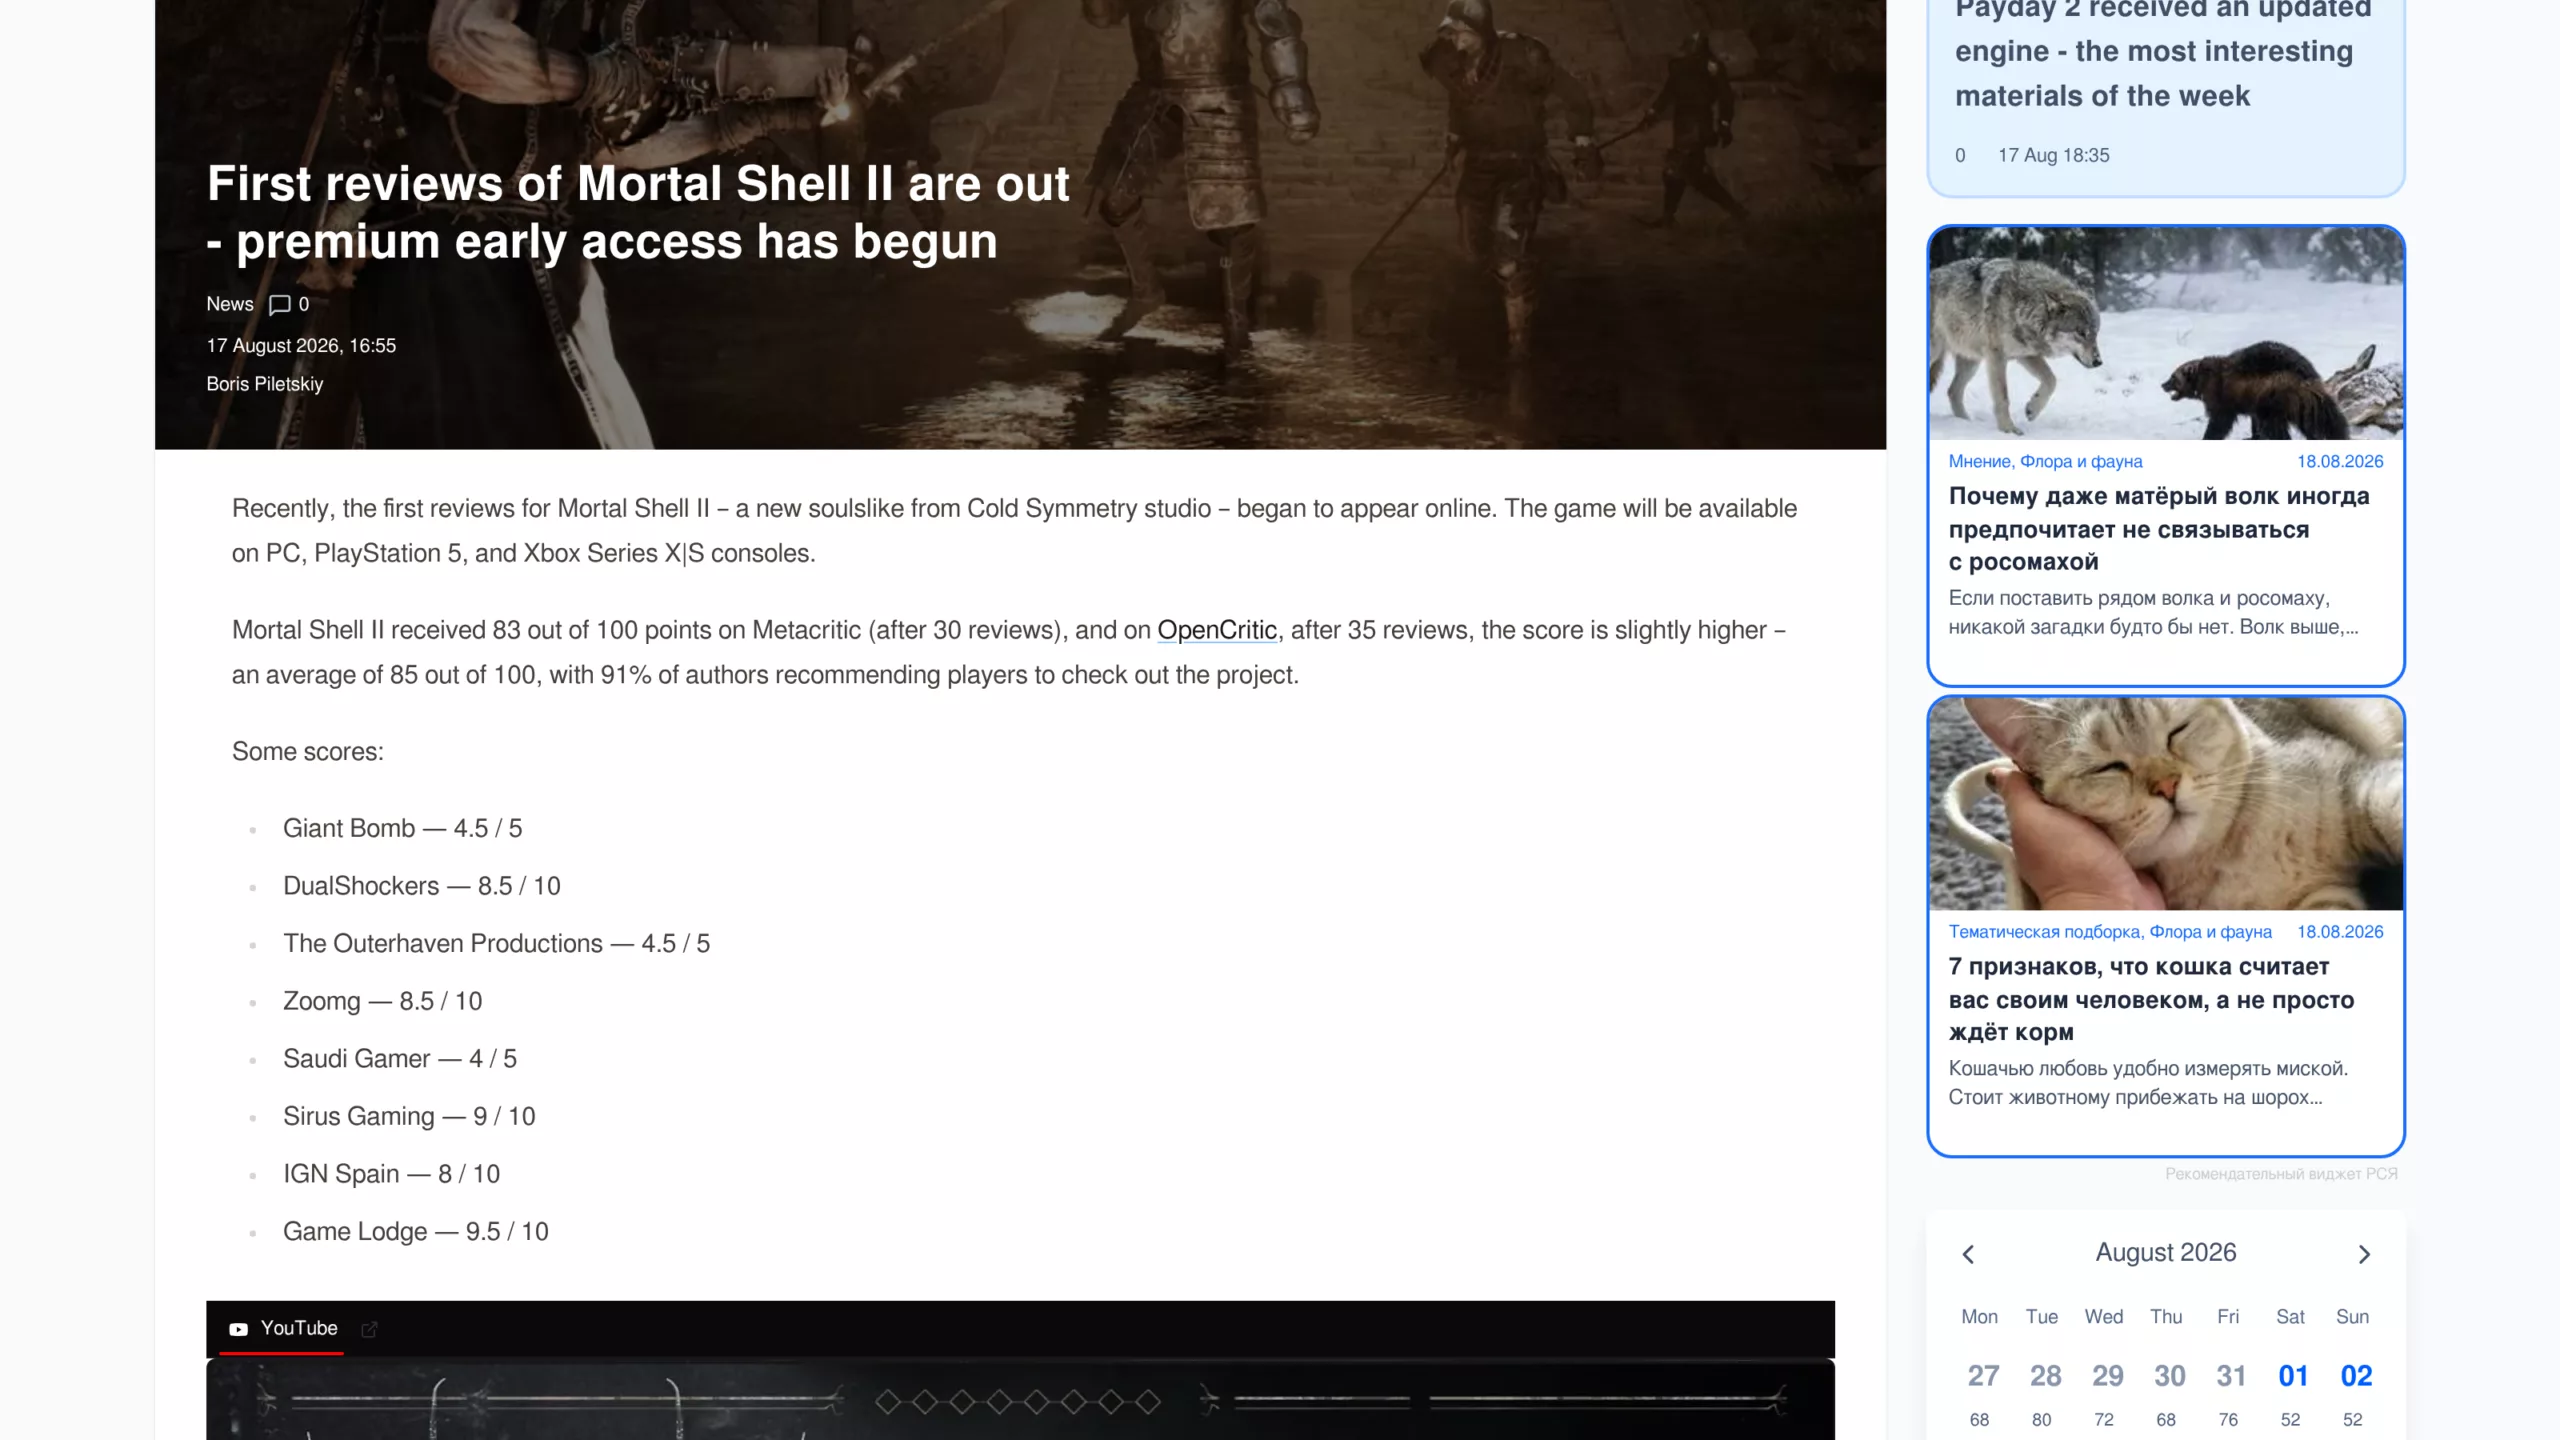This screenshot has width=2560, height=1440.
Task: Go to the previous month in the calendar
Action: pos(1968,1254)
